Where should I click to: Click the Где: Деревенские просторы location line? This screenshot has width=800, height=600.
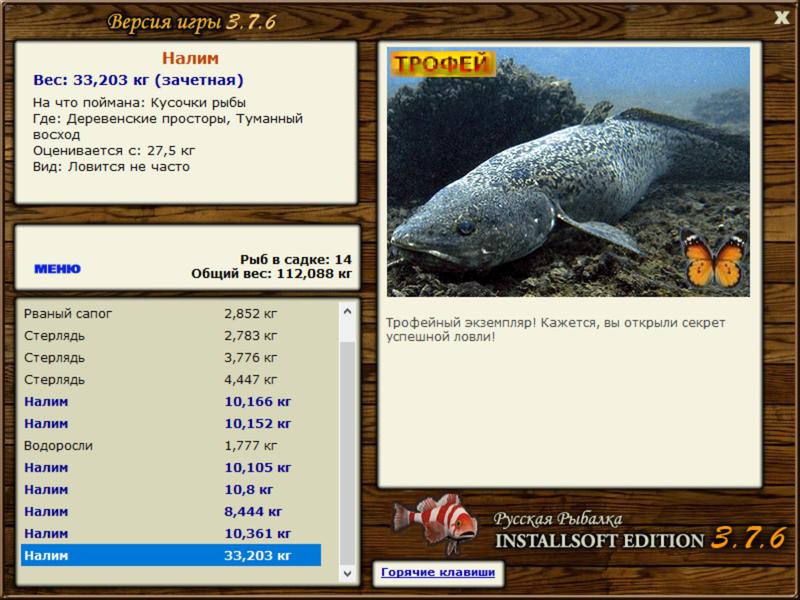click(168, 127)
